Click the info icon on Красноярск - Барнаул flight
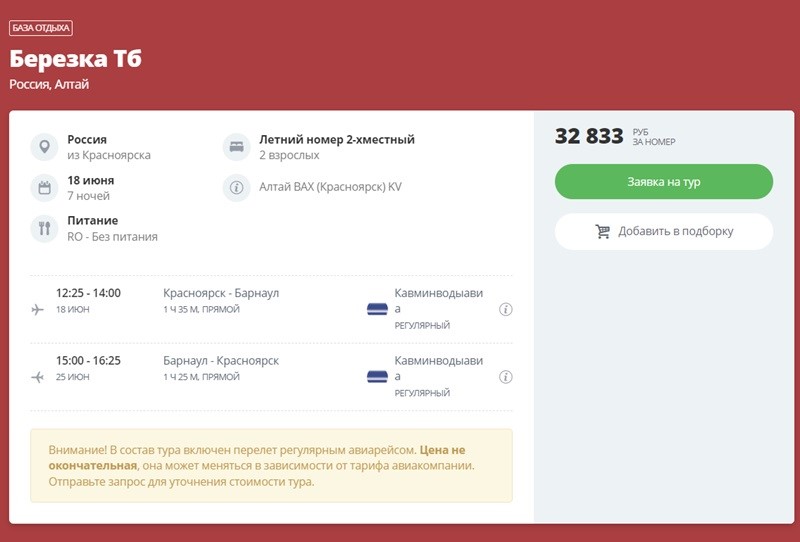The width and height of the screenshot is (800, 542). click(x=506, y=309)
